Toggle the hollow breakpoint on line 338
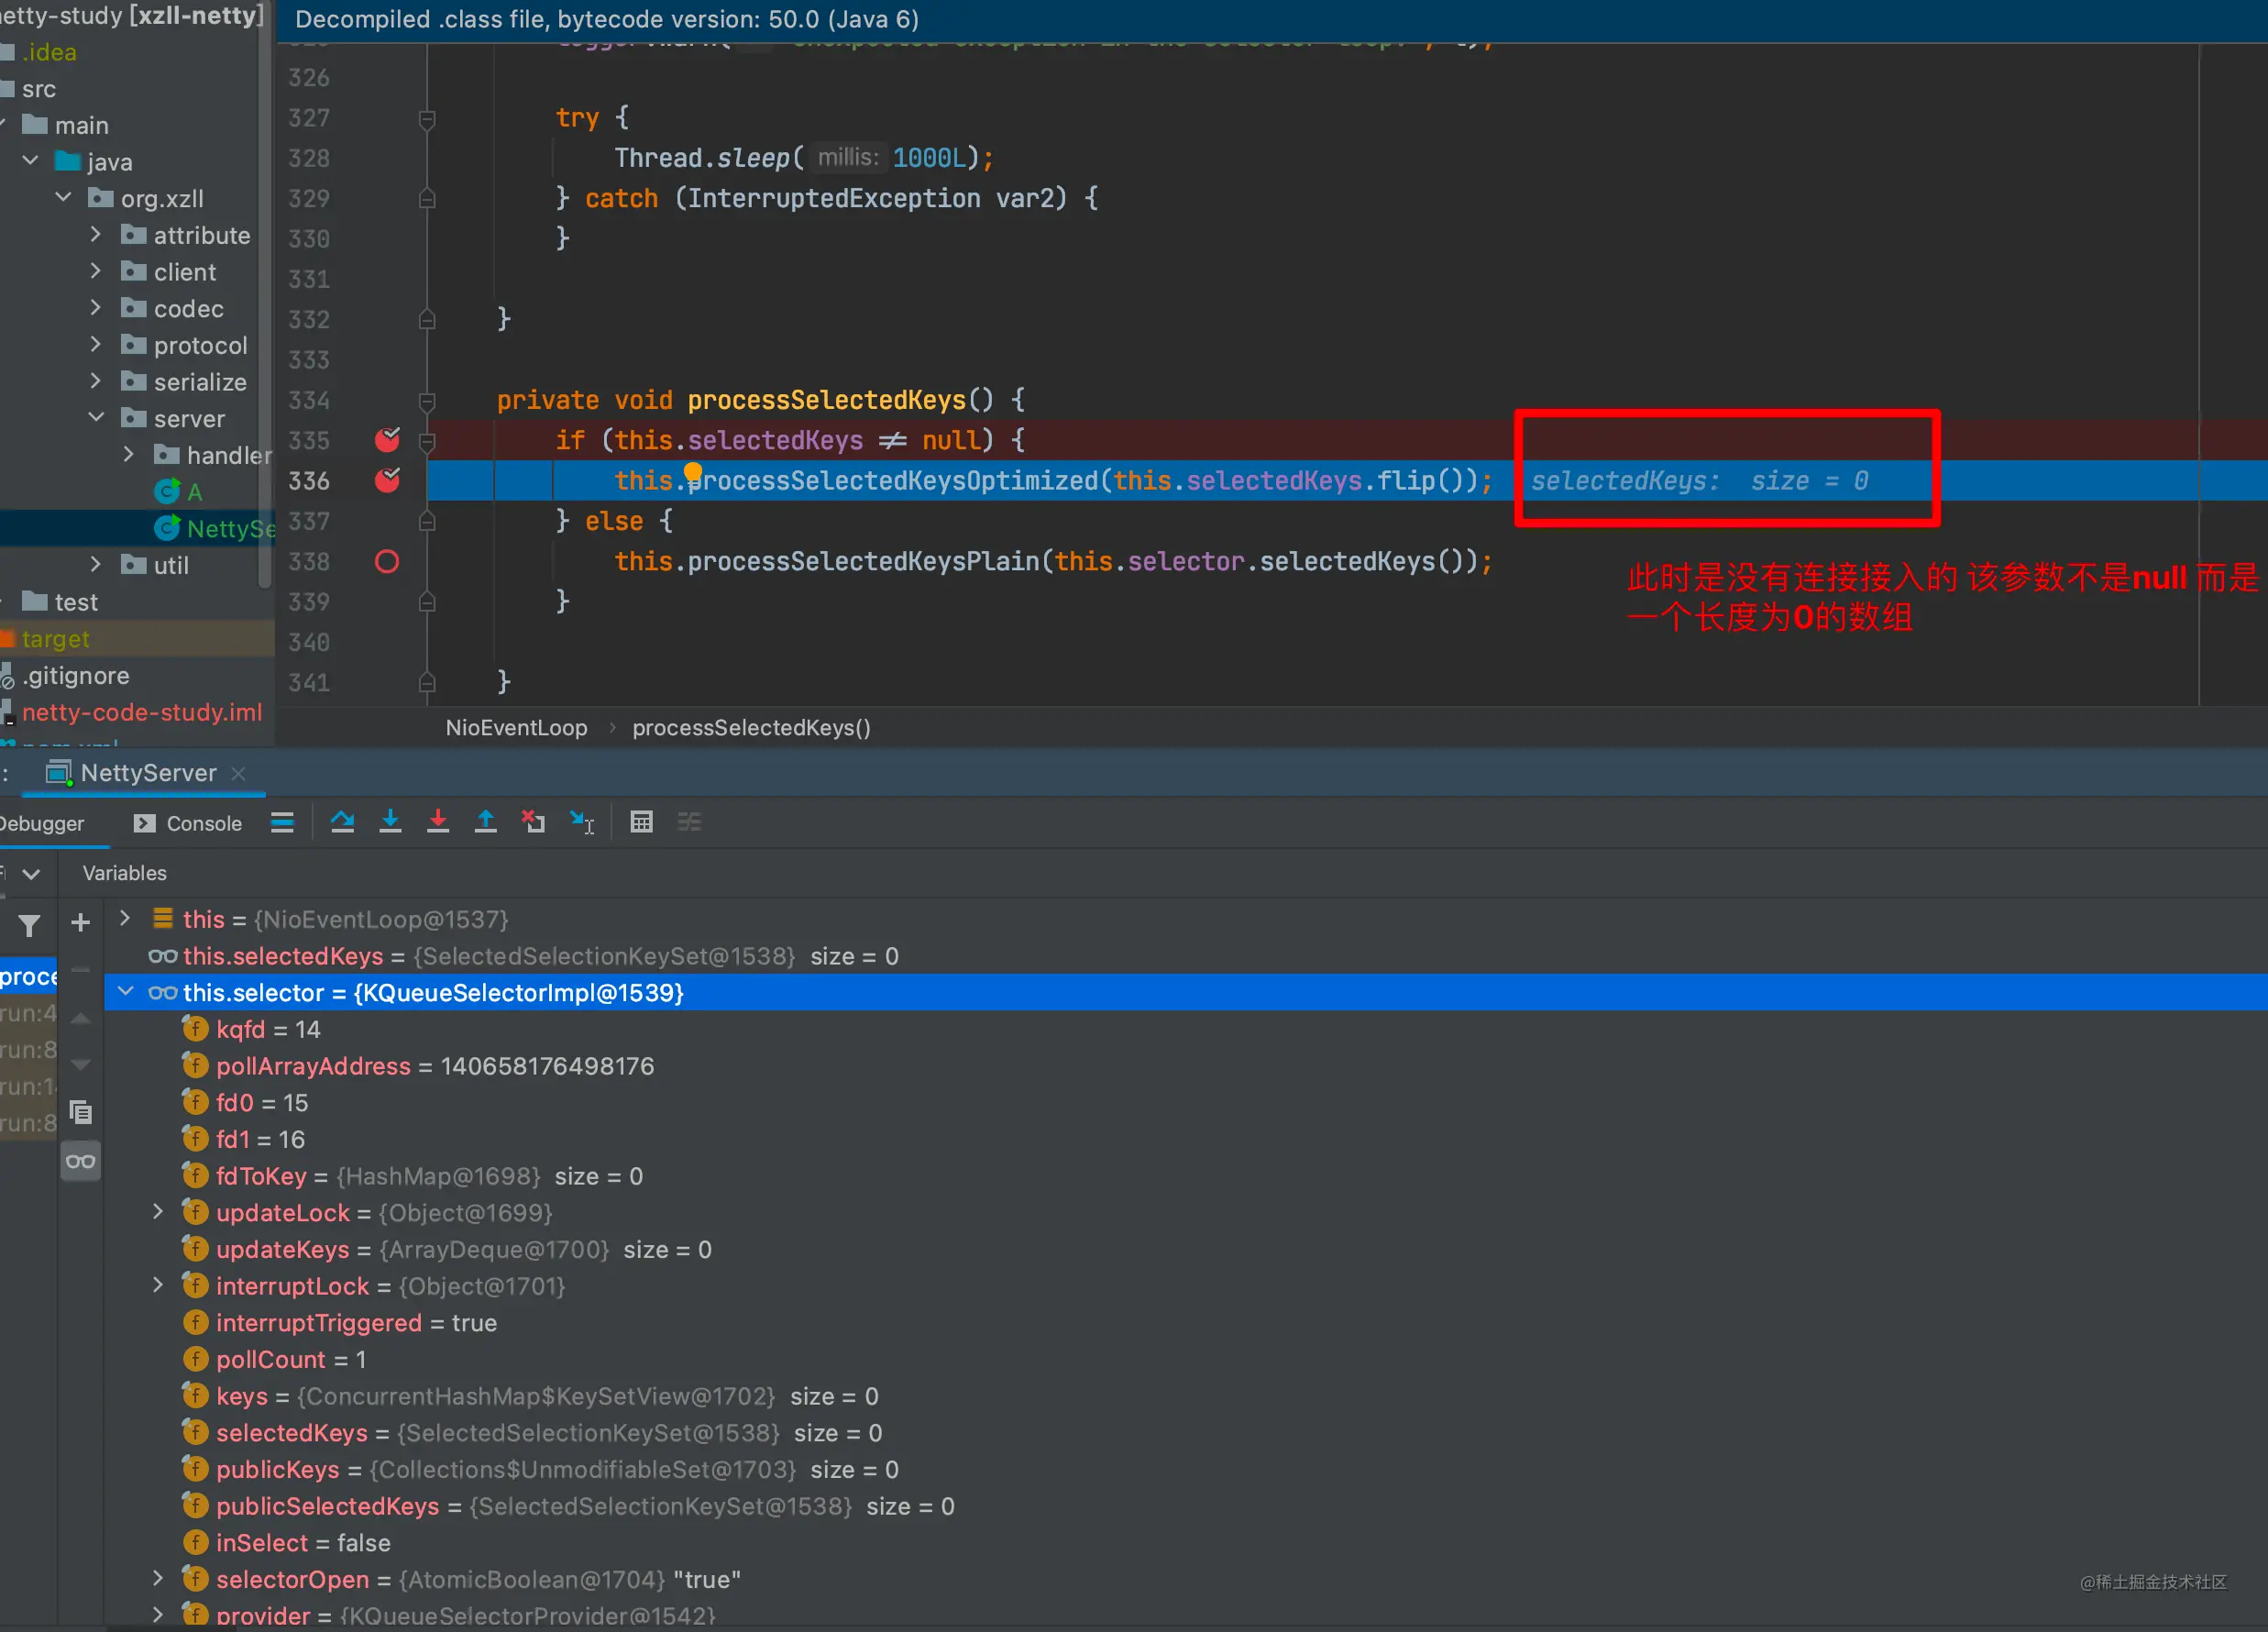 [x=387, y=562]
